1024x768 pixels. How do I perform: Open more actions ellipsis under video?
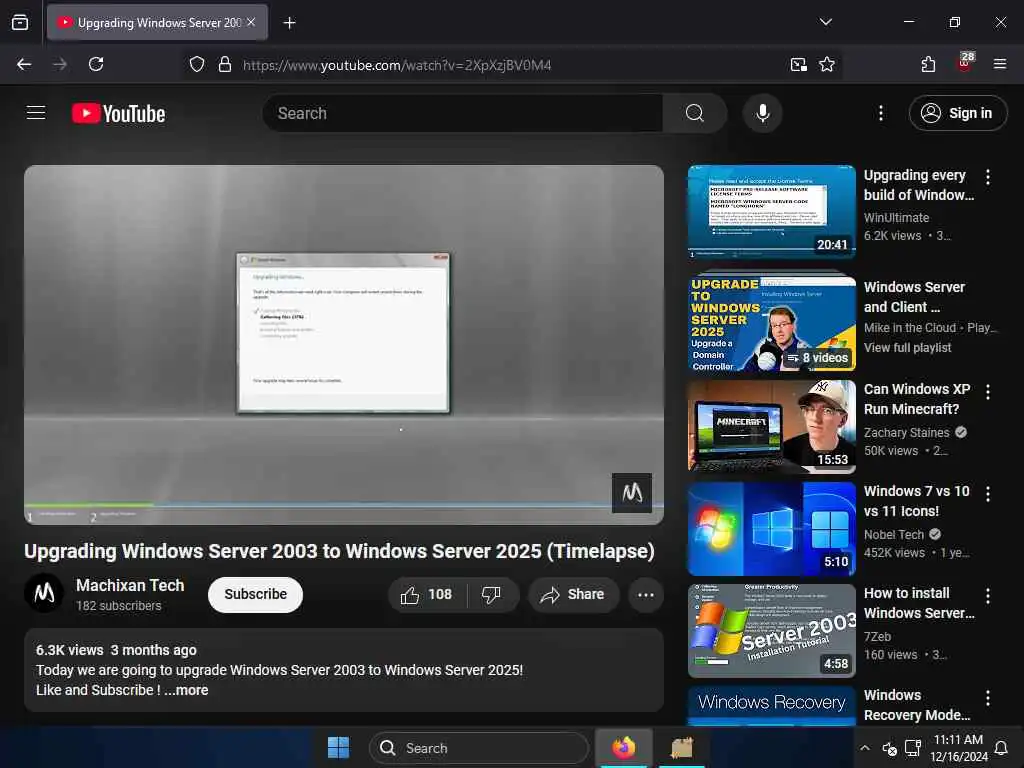[x=646, y=594]
